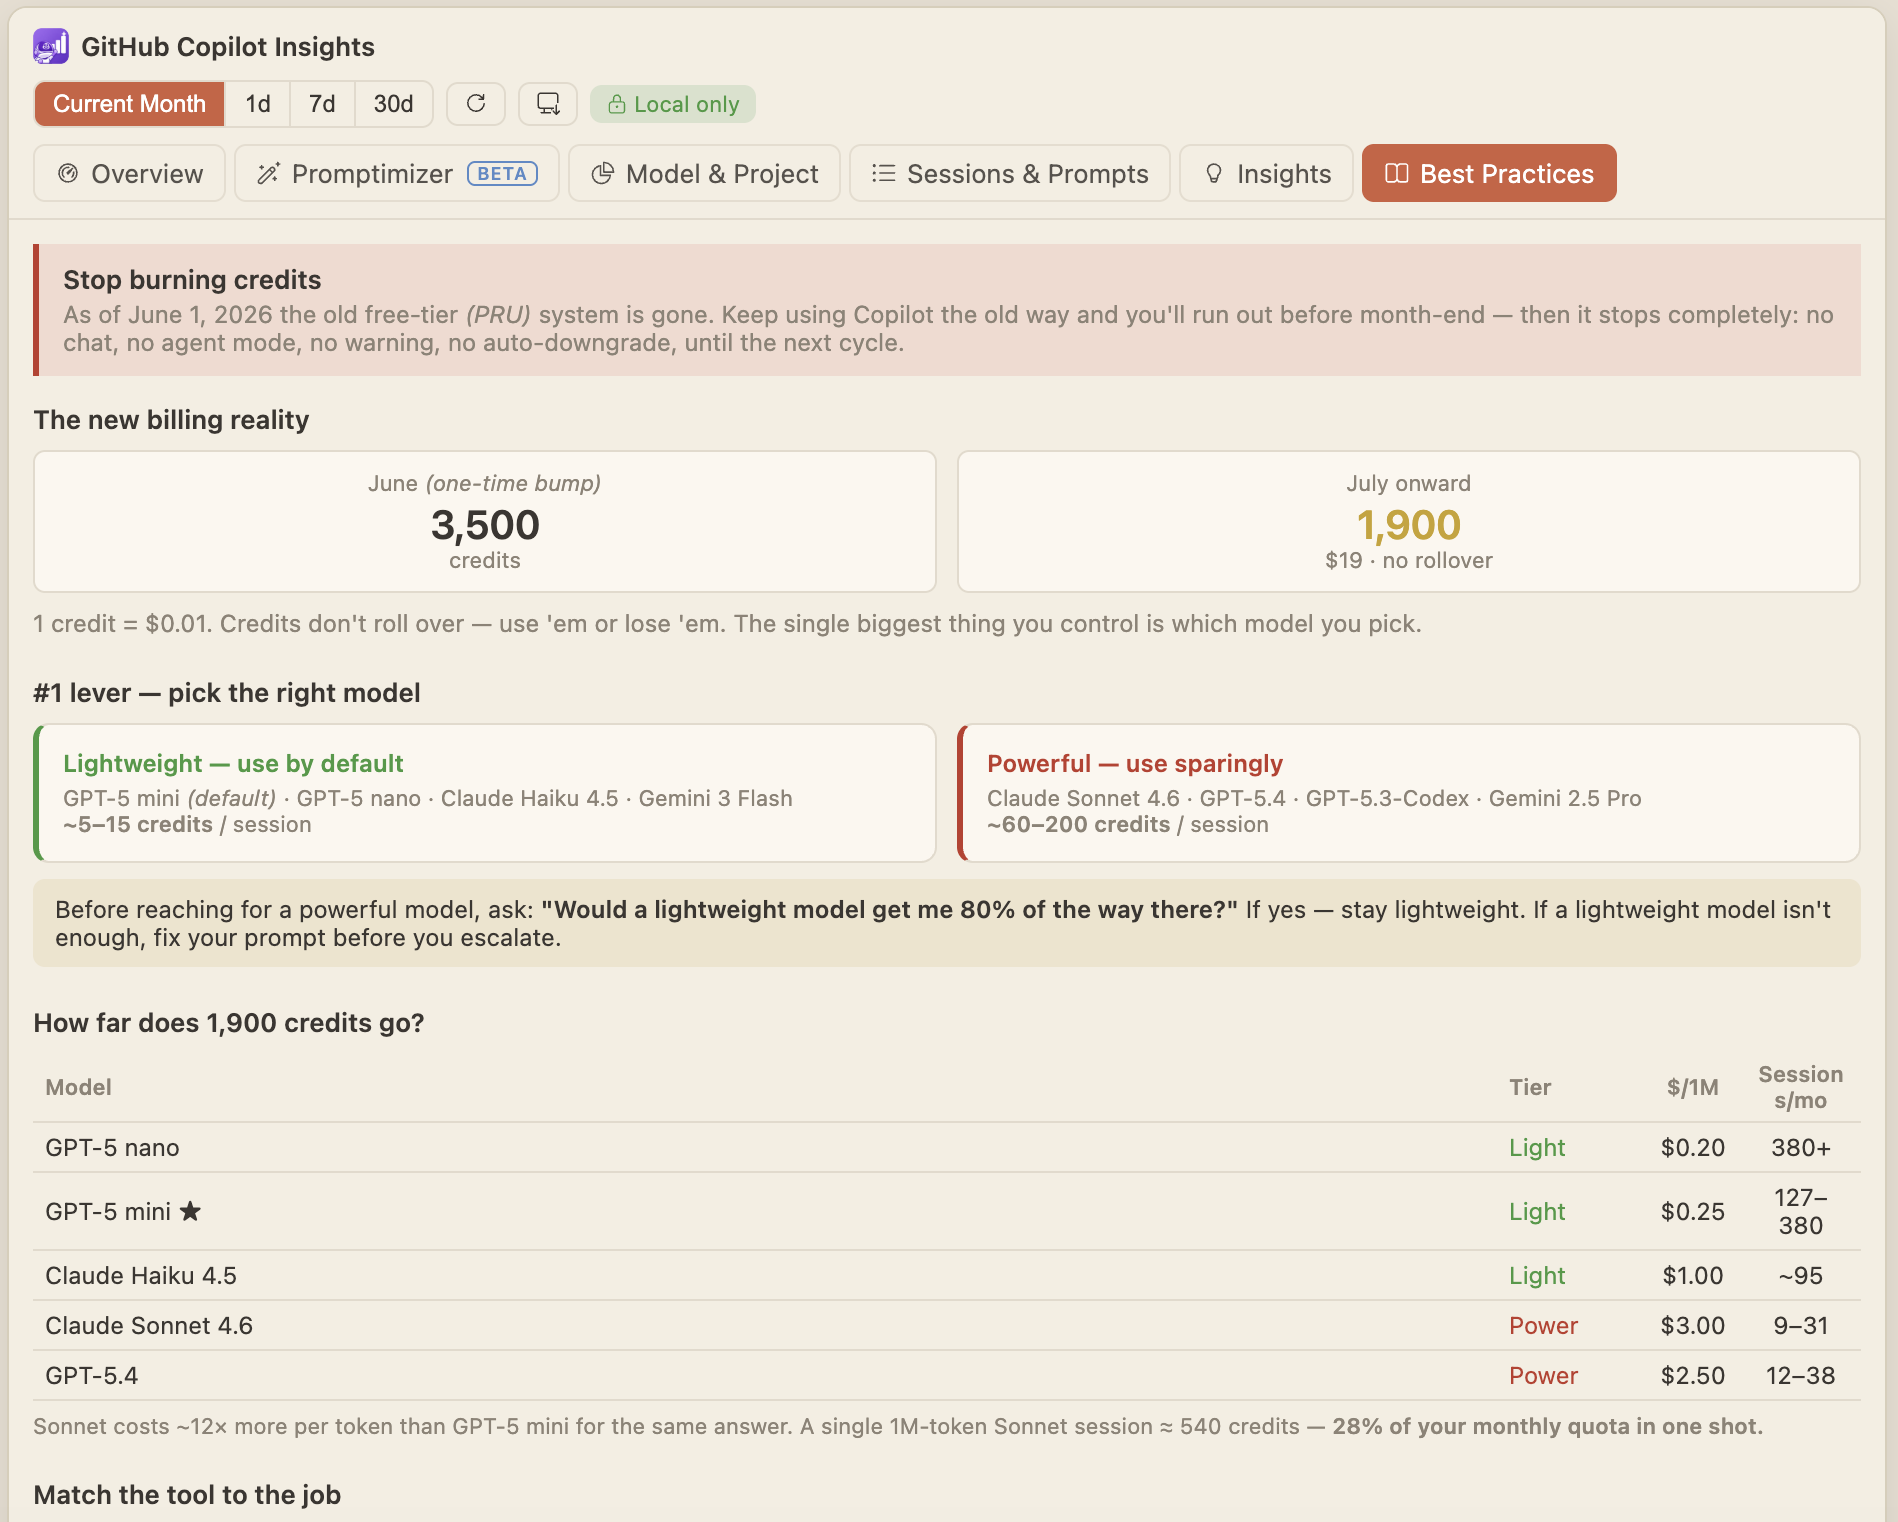Click the #1 lever — pick the right model heading
This screenshot has height=1522, width=1898.
point(227,692)
